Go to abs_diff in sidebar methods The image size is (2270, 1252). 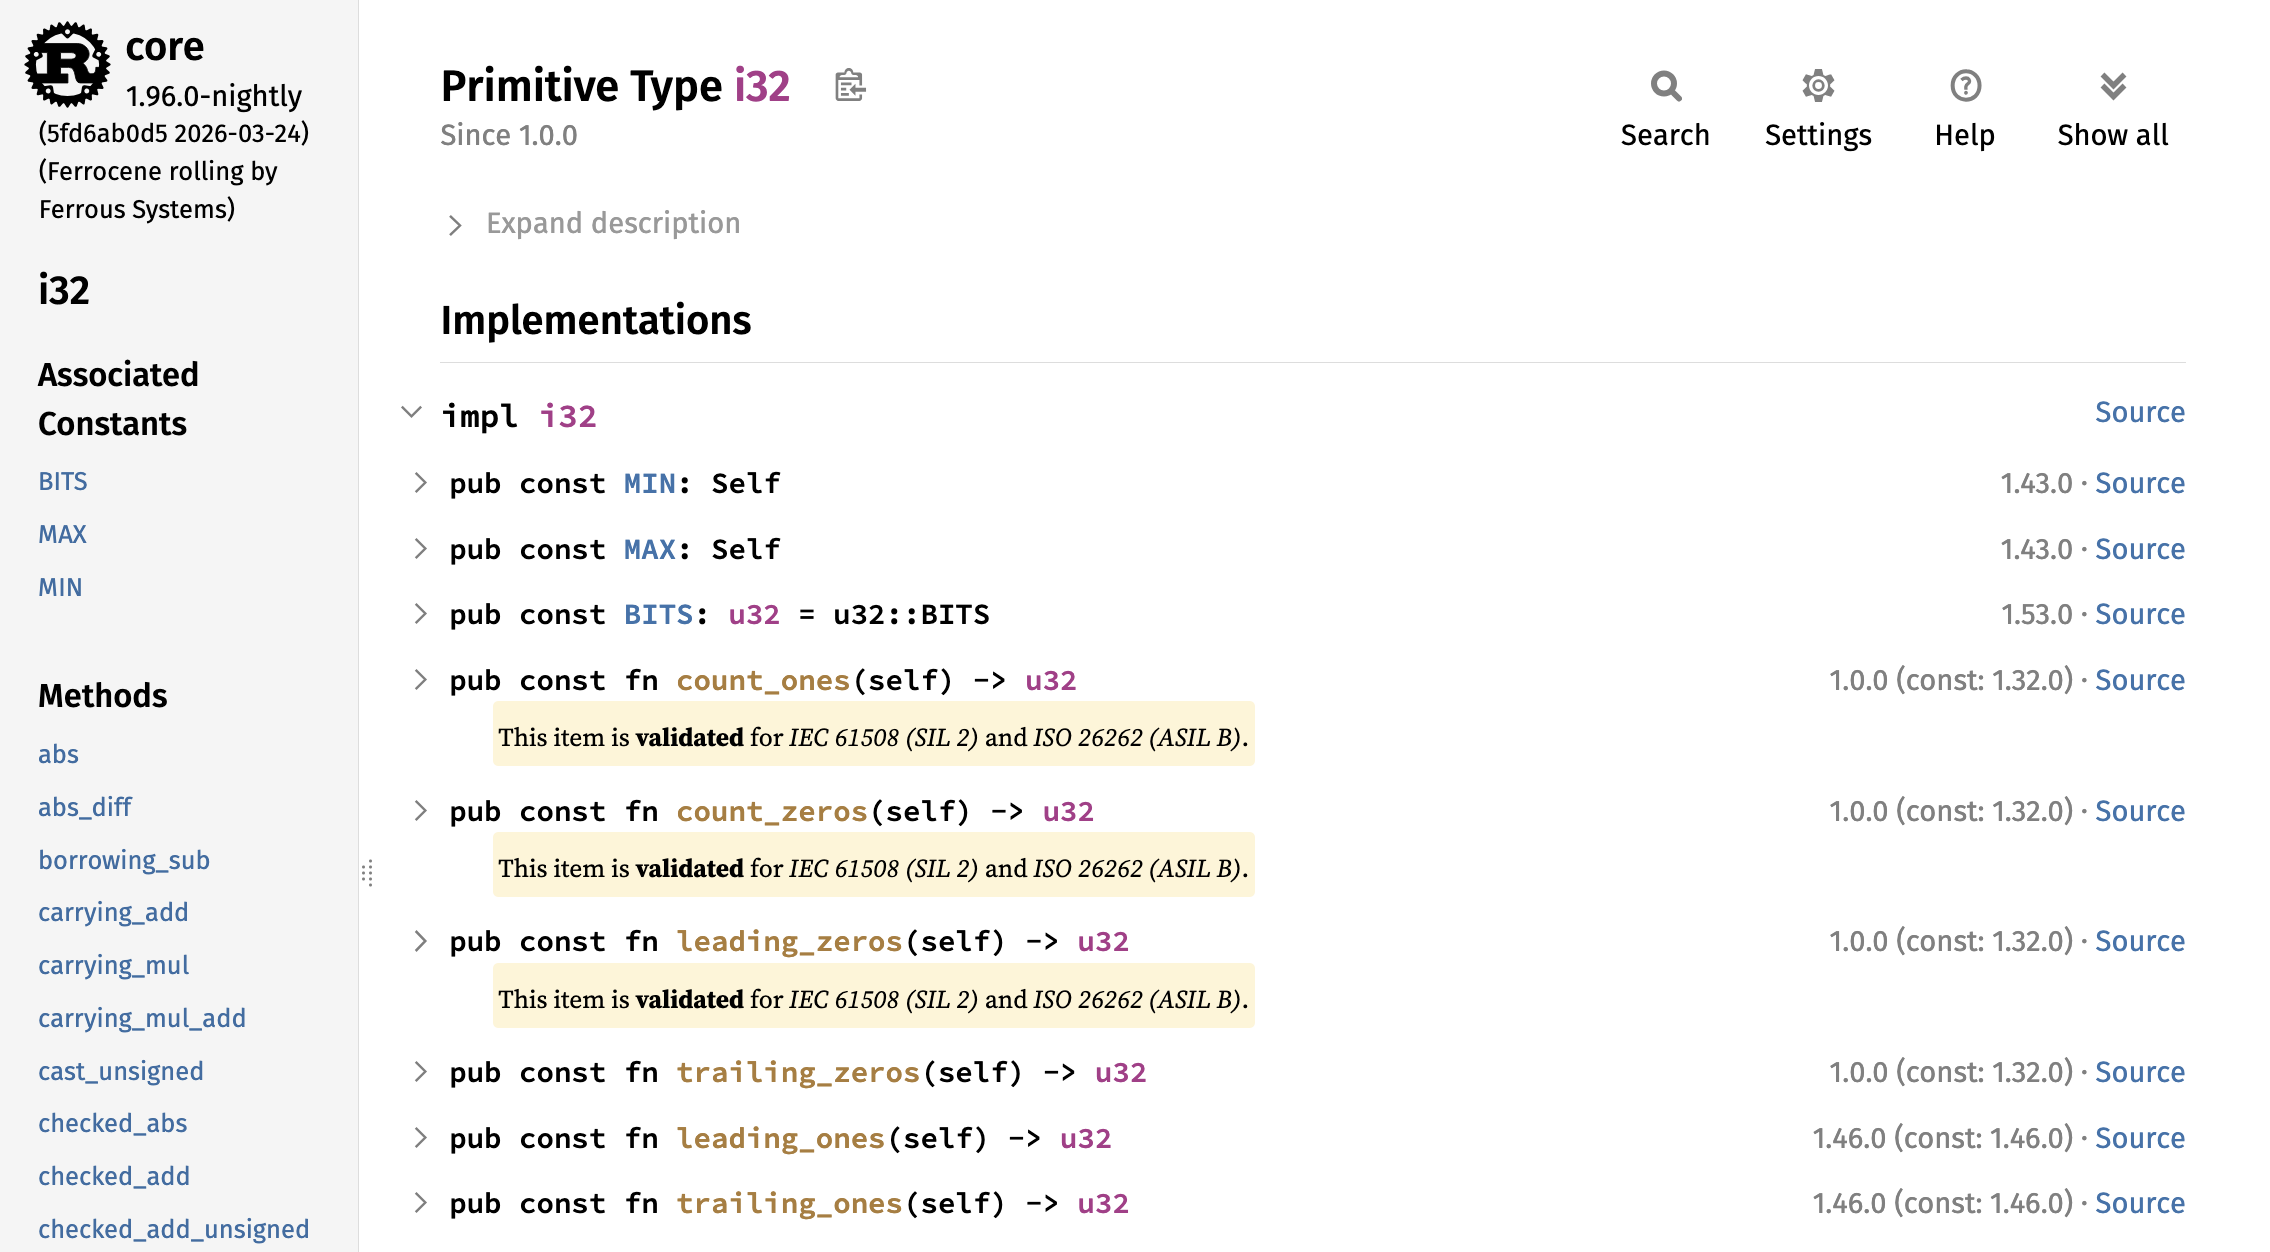pyautogui.click(x=85, y=807)
